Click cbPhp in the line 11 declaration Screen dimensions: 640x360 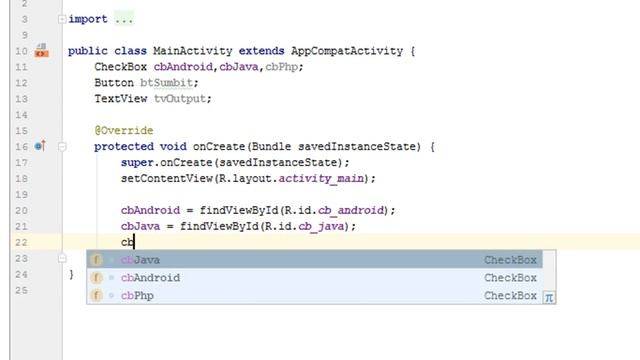(282, 67)
